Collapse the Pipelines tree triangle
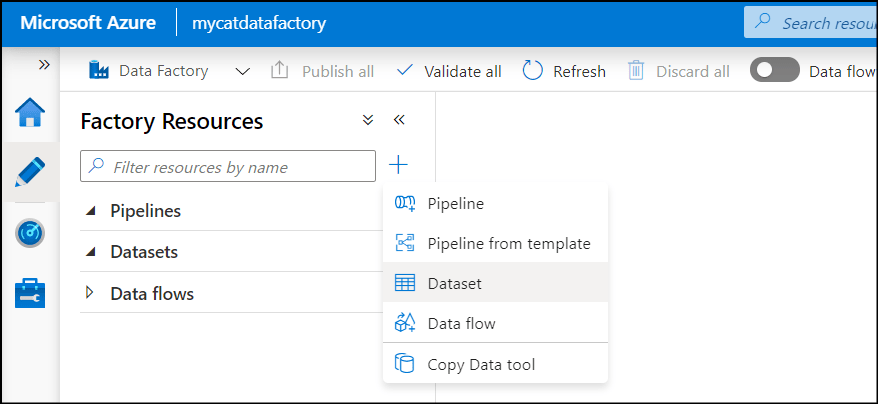Viewport: 878px width, 404px height. click(90, 211)
